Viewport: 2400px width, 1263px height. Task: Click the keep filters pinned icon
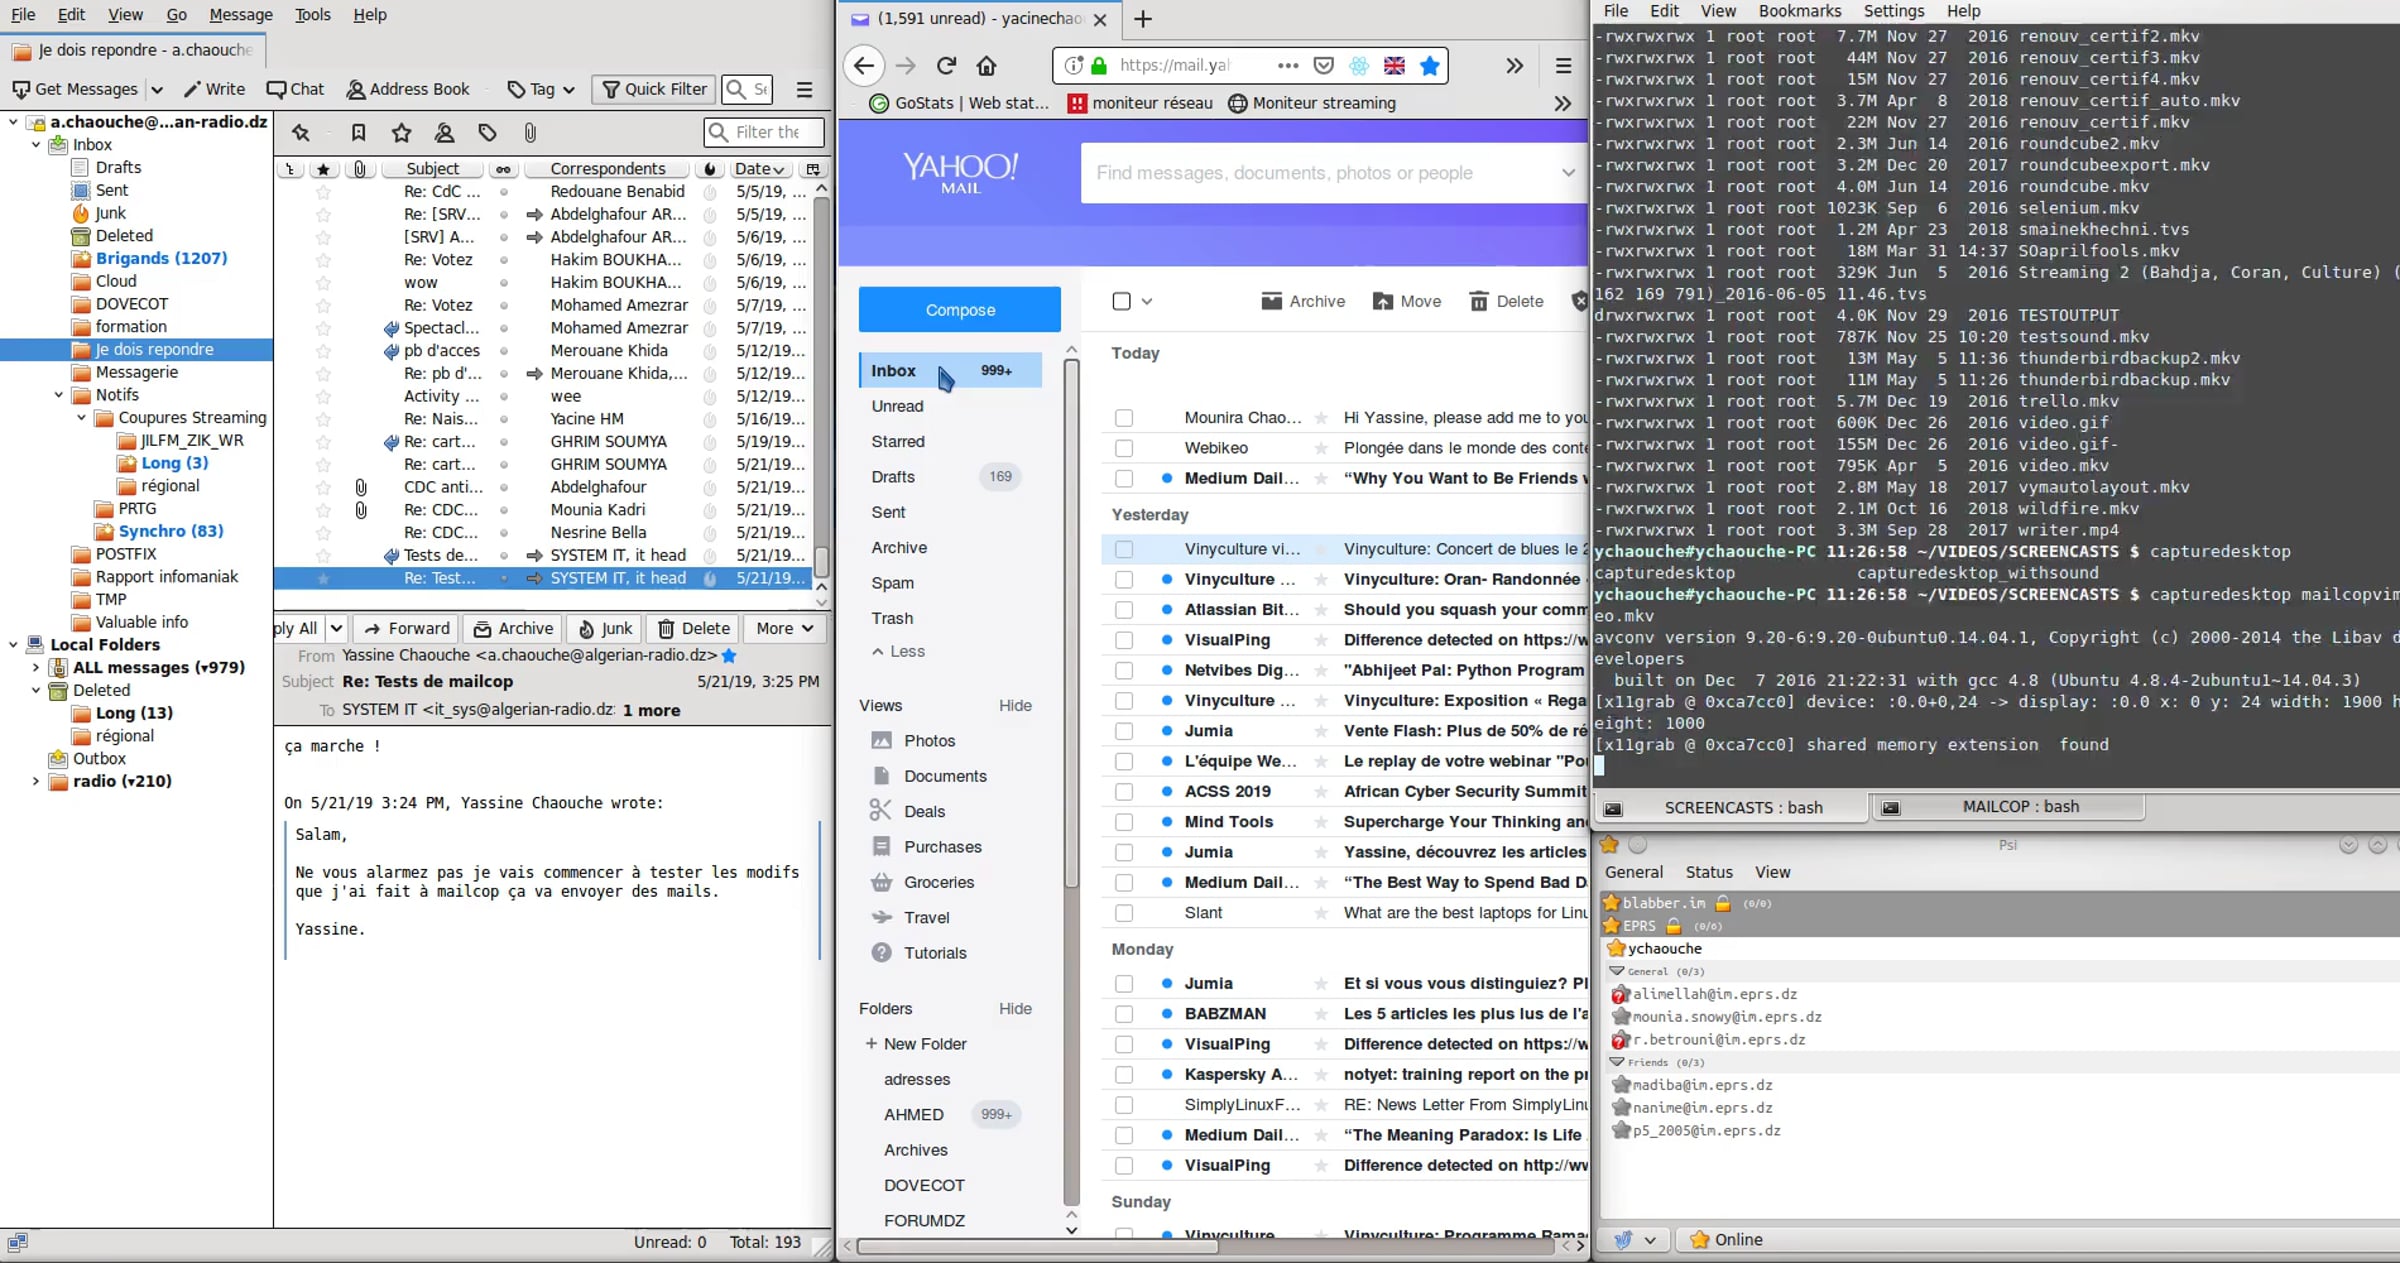point(301,132)
